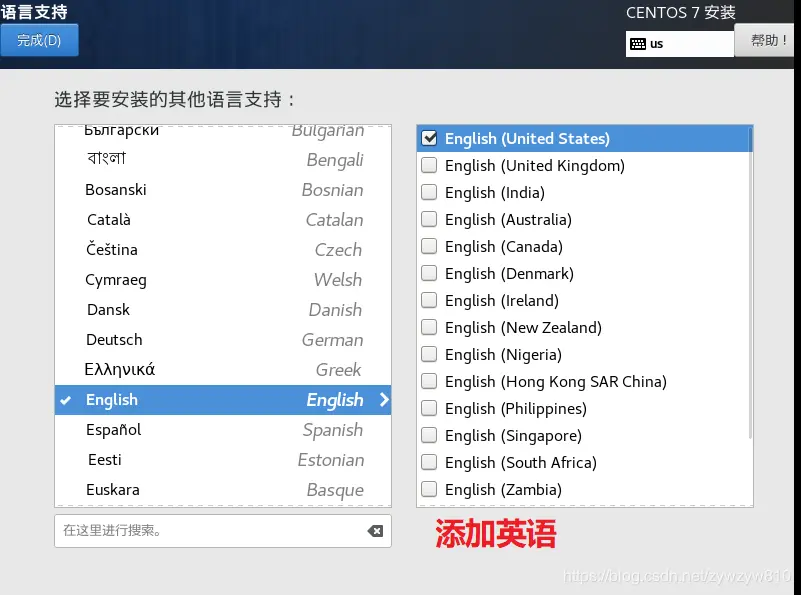Uncheck English (United States) checkbox
The image size is (801, 595).
pos(429,138)
